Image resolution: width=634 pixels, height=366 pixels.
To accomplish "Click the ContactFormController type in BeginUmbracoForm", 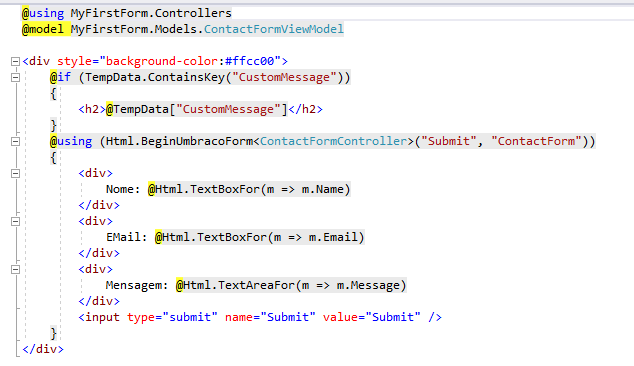I will pyautogui.click(x=334, y=141).
